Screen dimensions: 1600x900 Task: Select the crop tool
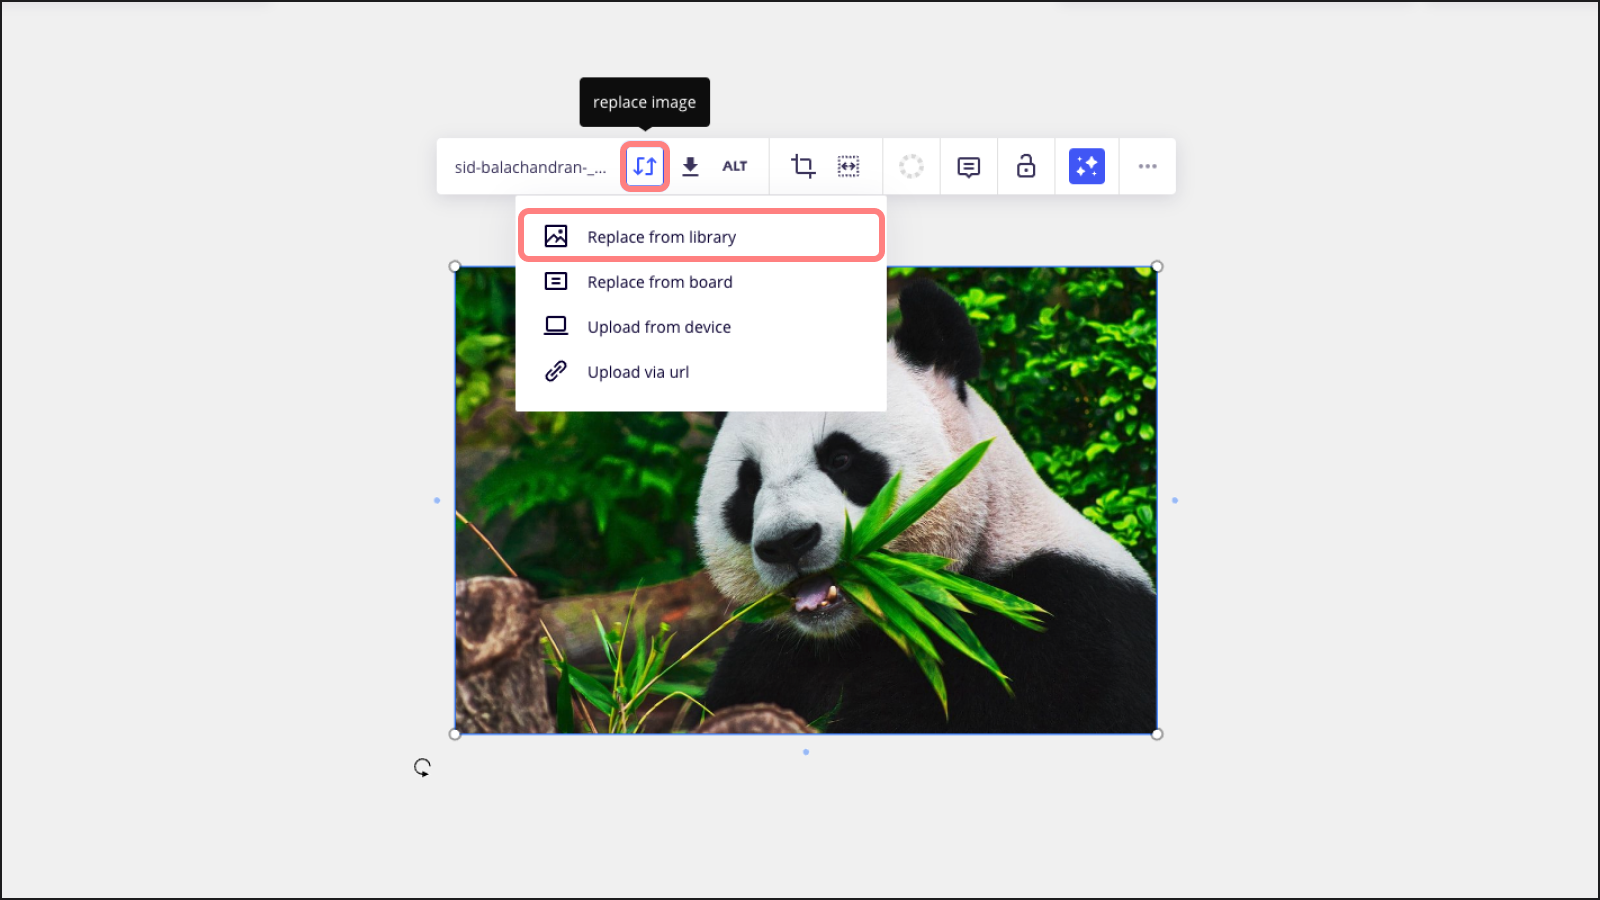[803, 166]
